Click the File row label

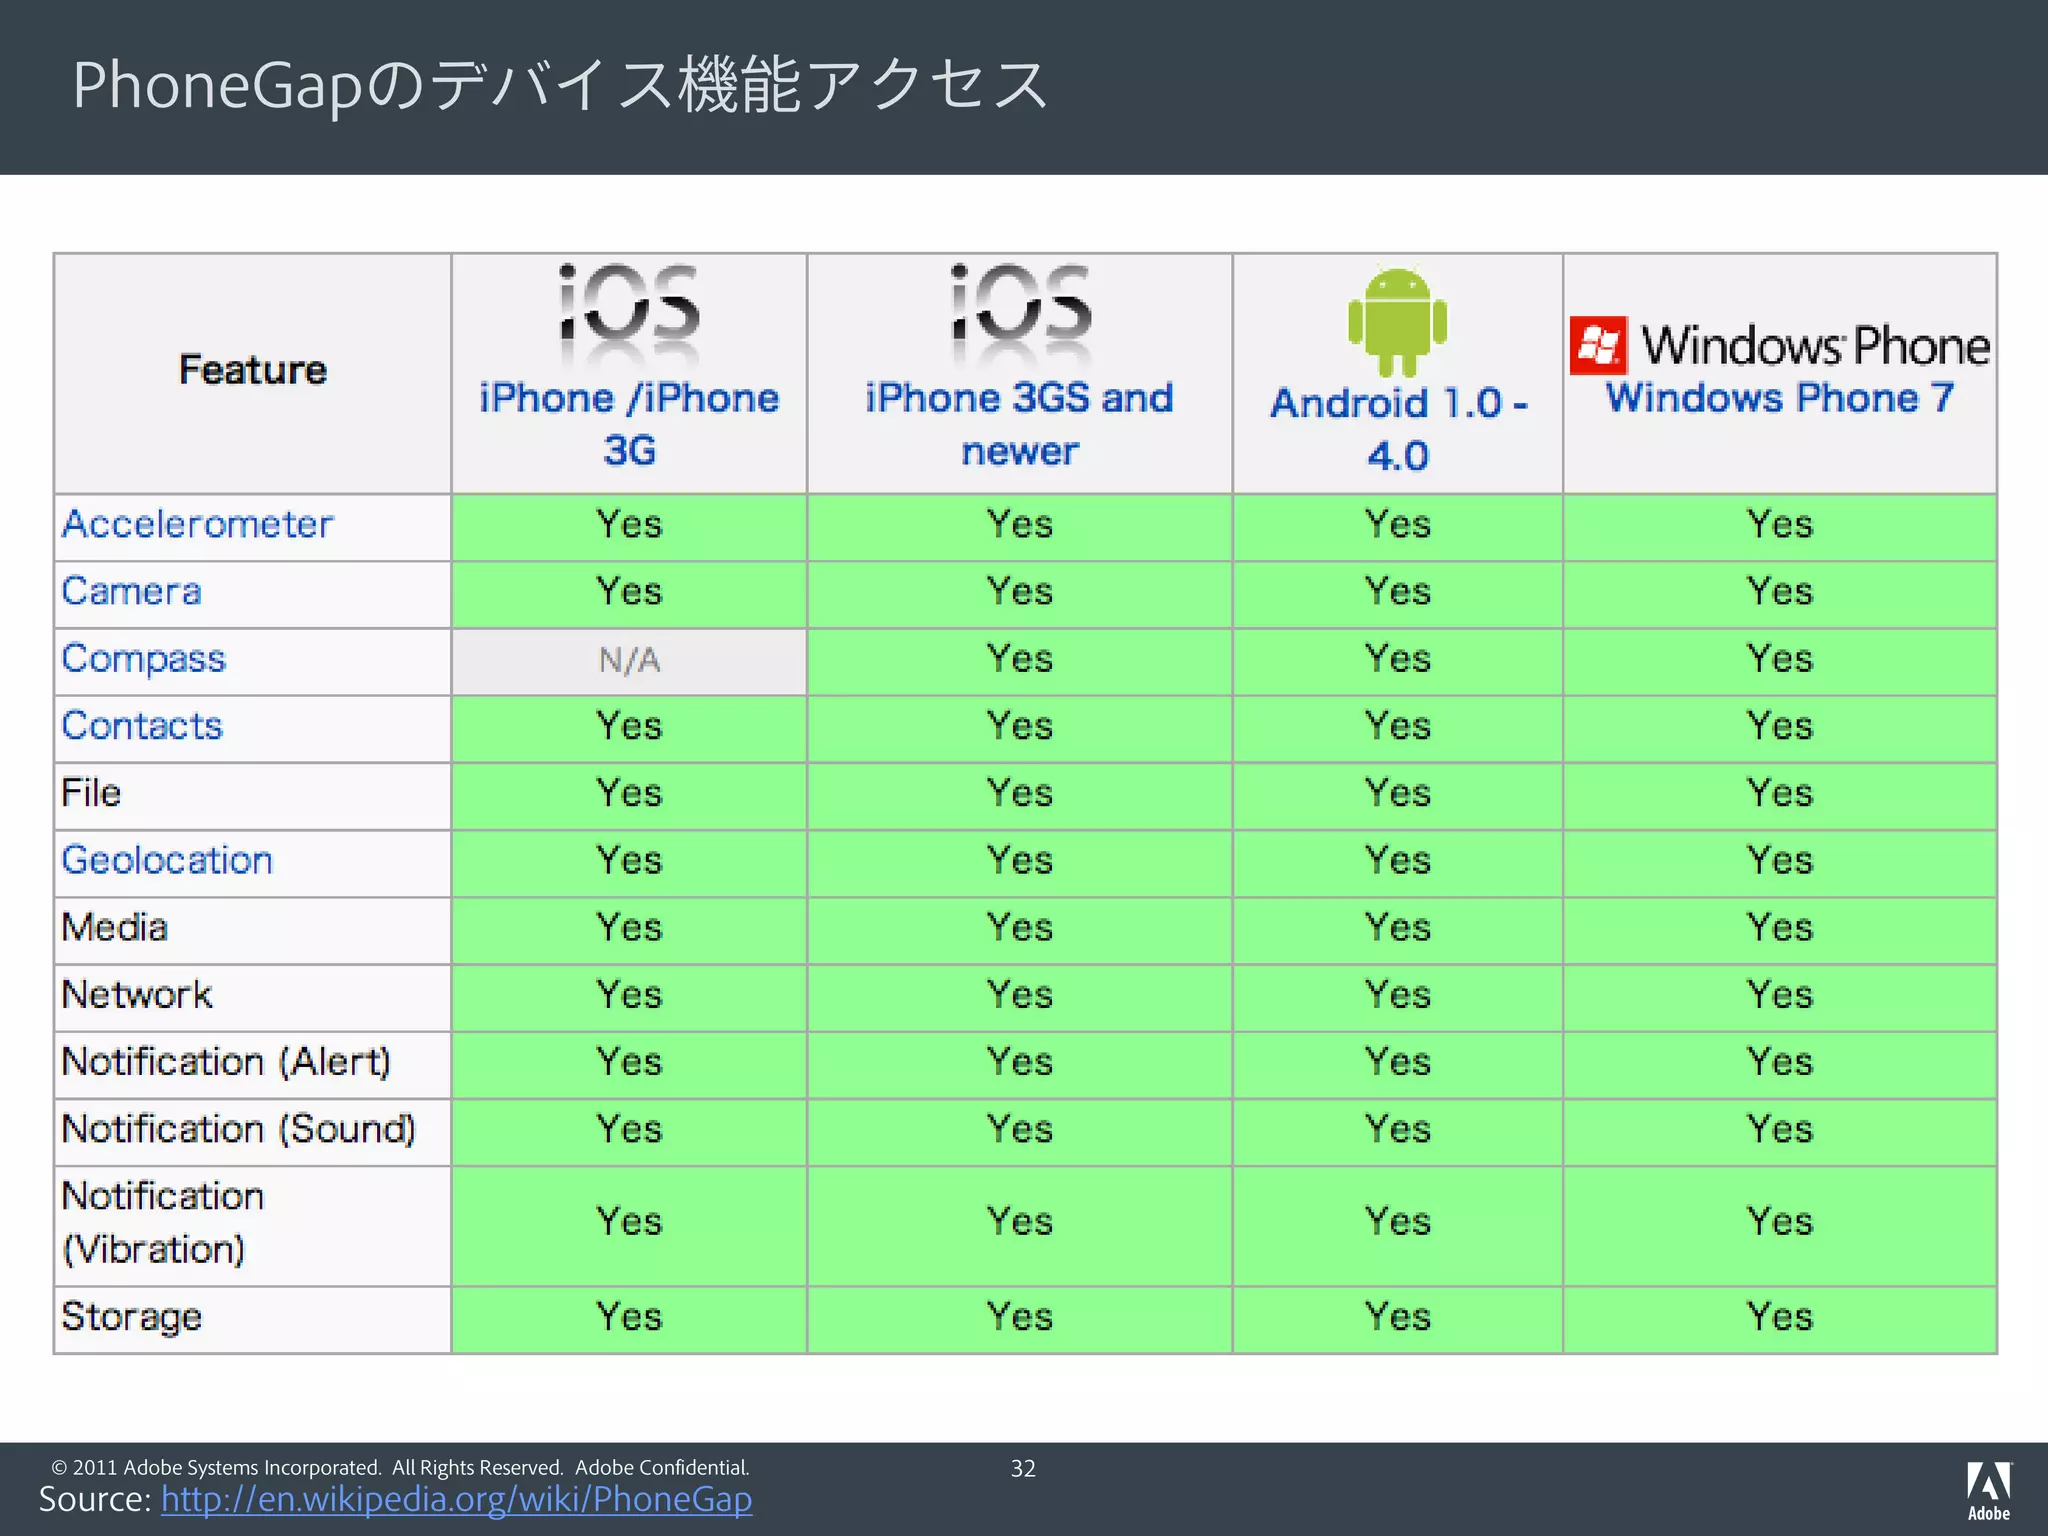91,793
